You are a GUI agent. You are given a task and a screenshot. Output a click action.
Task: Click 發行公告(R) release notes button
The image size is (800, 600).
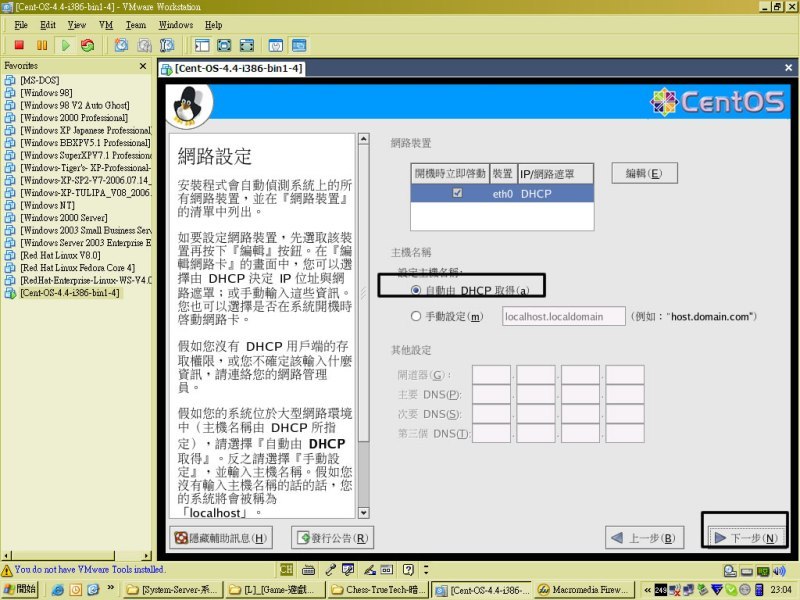pos(332,538)
